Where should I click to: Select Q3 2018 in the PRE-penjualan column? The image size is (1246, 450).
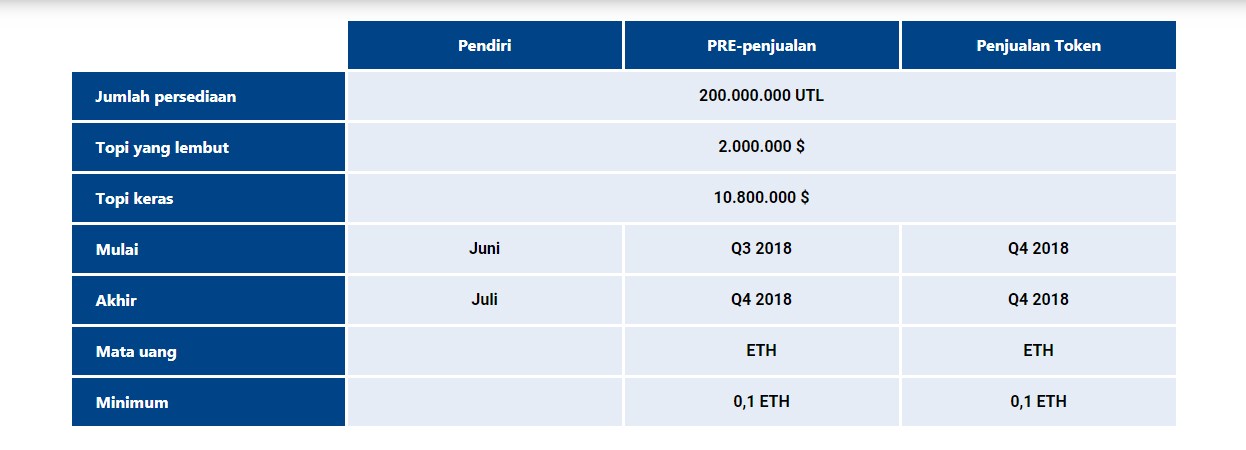click(762, 249)
